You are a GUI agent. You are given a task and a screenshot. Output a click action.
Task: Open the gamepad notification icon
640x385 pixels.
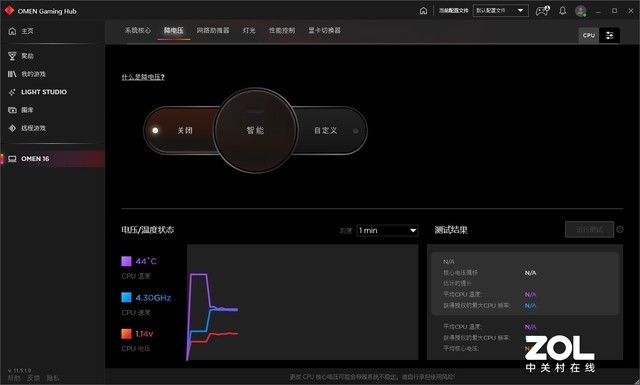click(542, 11)
